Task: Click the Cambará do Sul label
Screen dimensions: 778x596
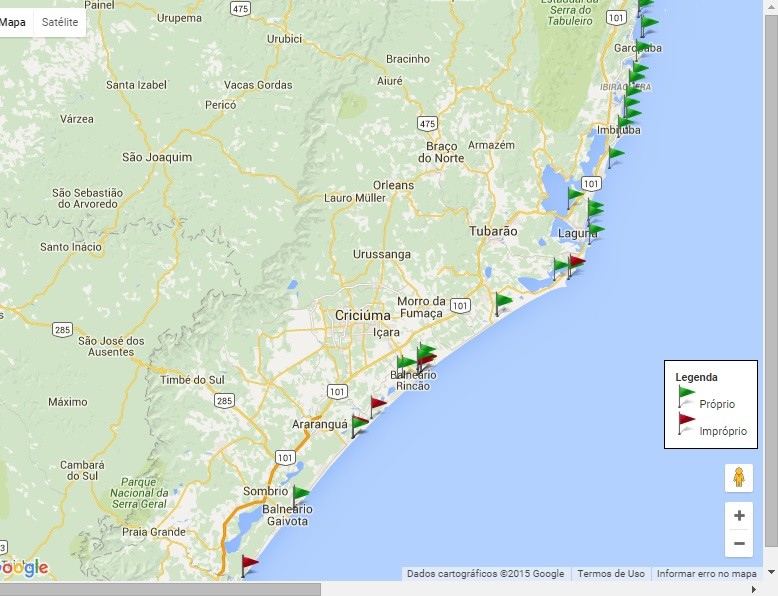Action: pyautogui.click(x=82, y=470)
